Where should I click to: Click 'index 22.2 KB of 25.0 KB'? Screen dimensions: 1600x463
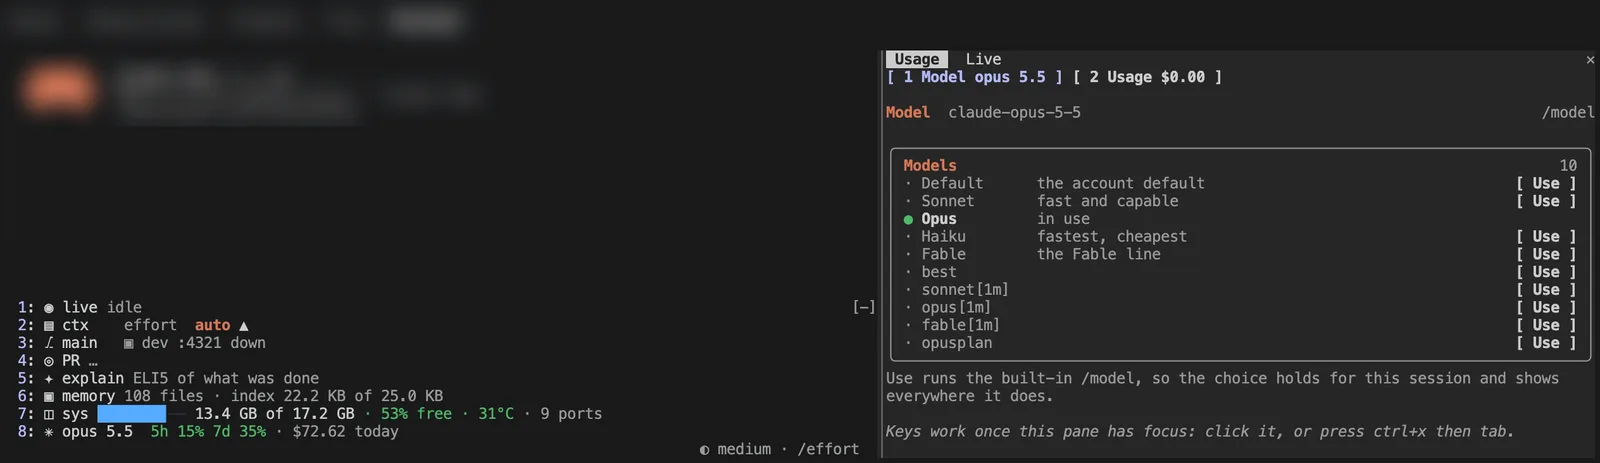click(x=337, y=396)
